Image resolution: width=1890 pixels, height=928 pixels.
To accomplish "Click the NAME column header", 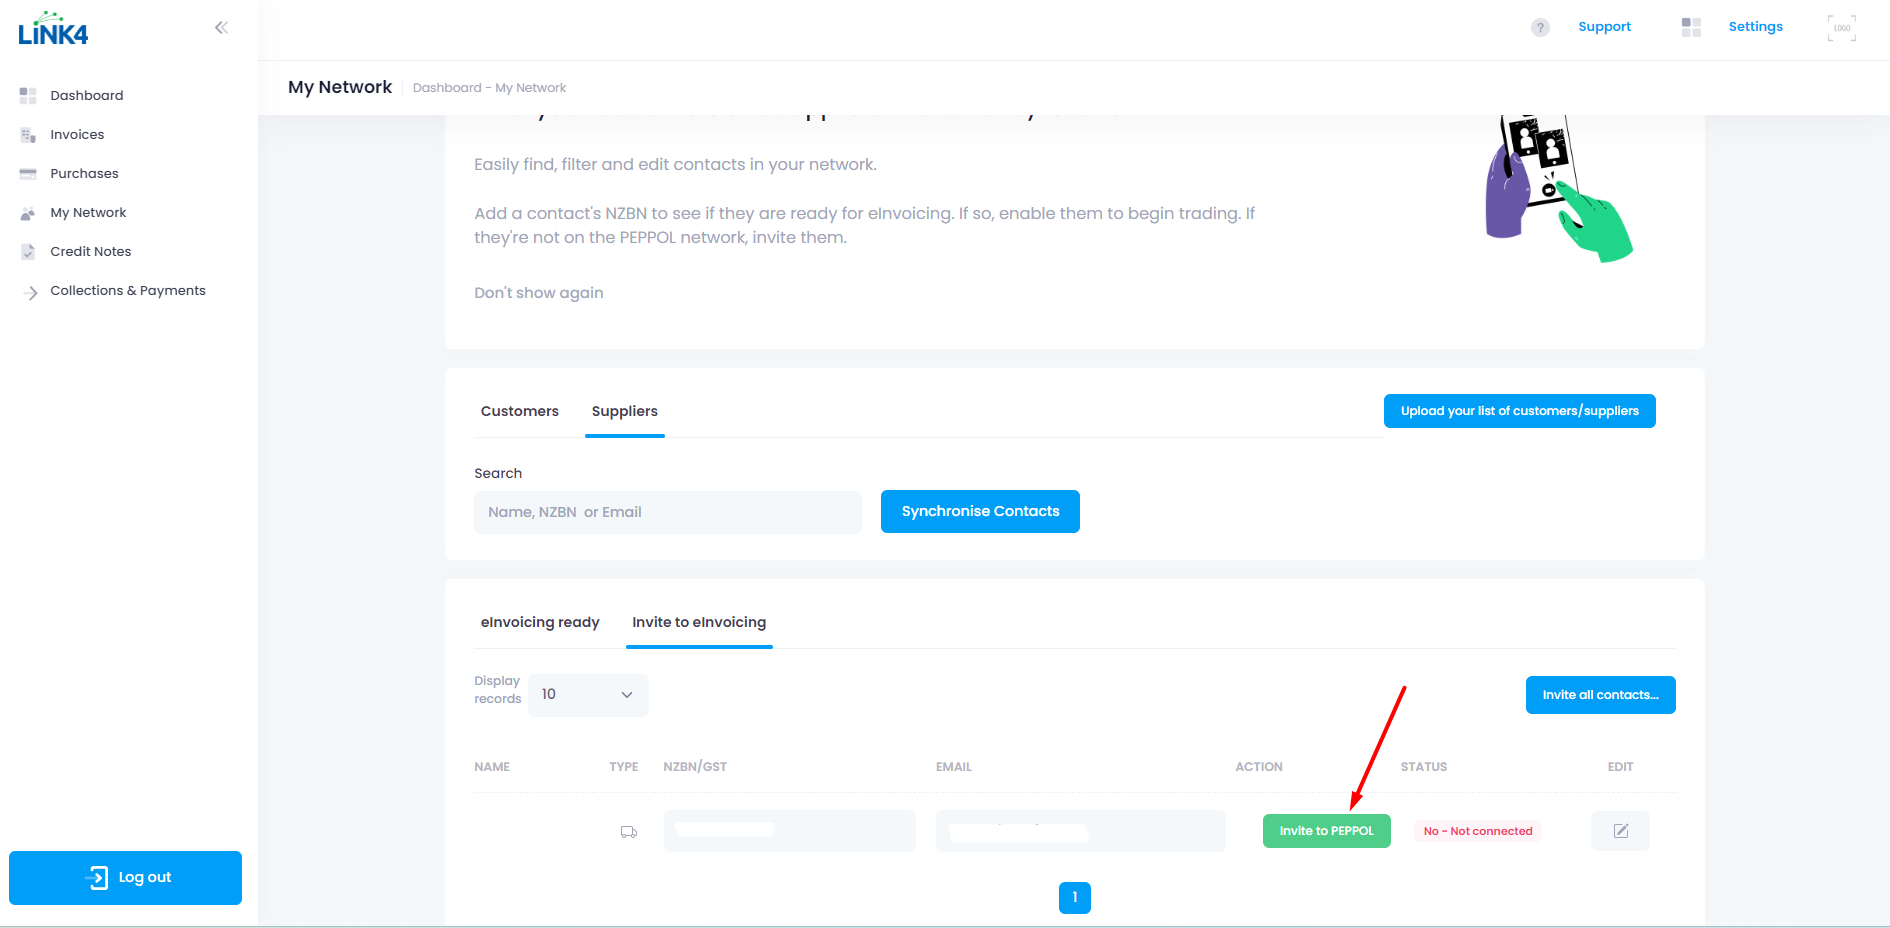I will pyautogui.click(x=492, y=767).
